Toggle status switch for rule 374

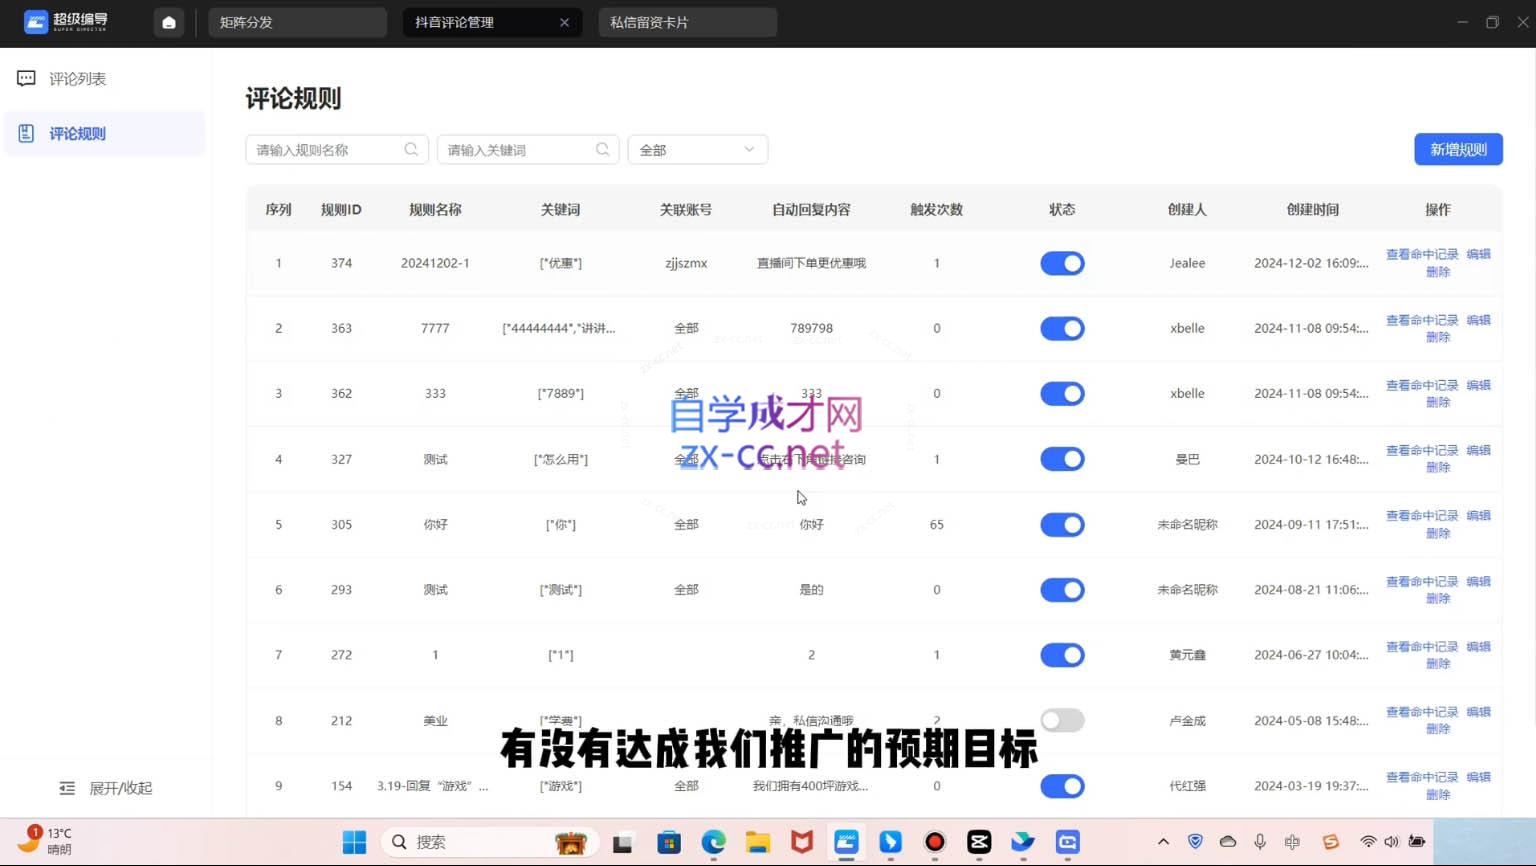(1062, 263)
